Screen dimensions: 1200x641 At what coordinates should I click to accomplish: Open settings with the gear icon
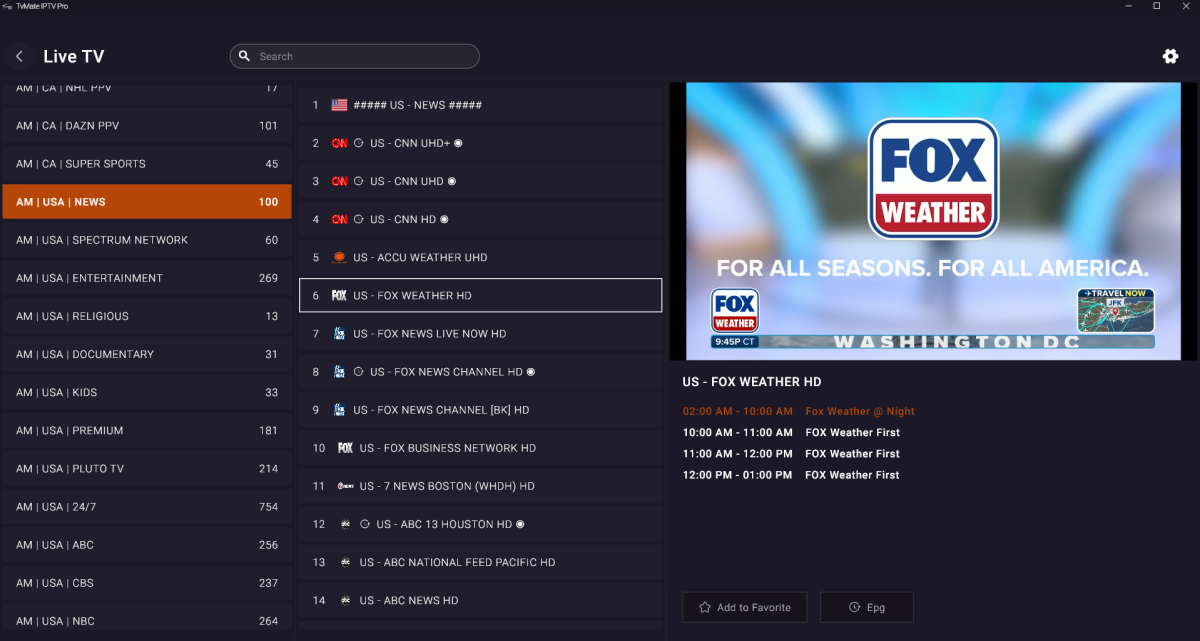point(1170,56)
